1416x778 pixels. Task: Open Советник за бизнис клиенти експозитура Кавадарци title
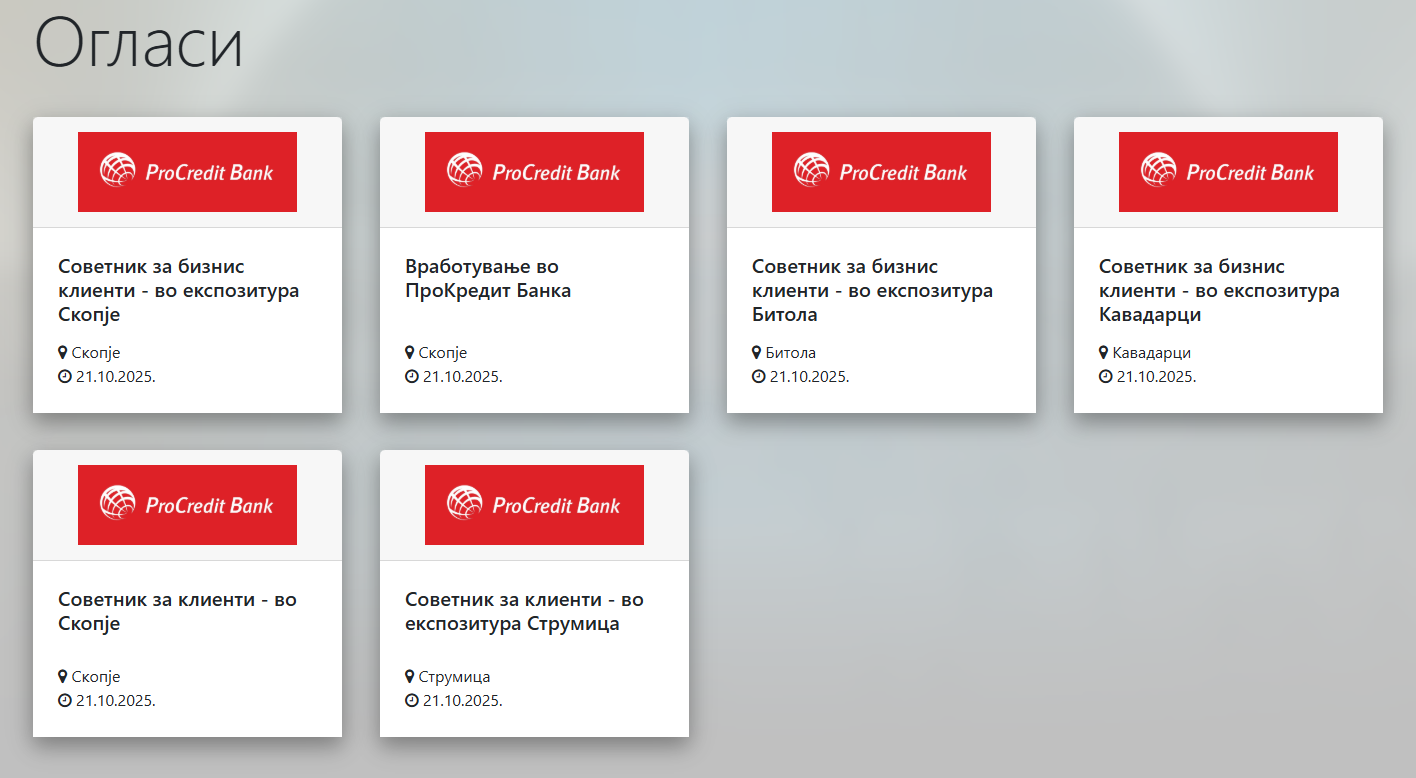[1219, 290]
